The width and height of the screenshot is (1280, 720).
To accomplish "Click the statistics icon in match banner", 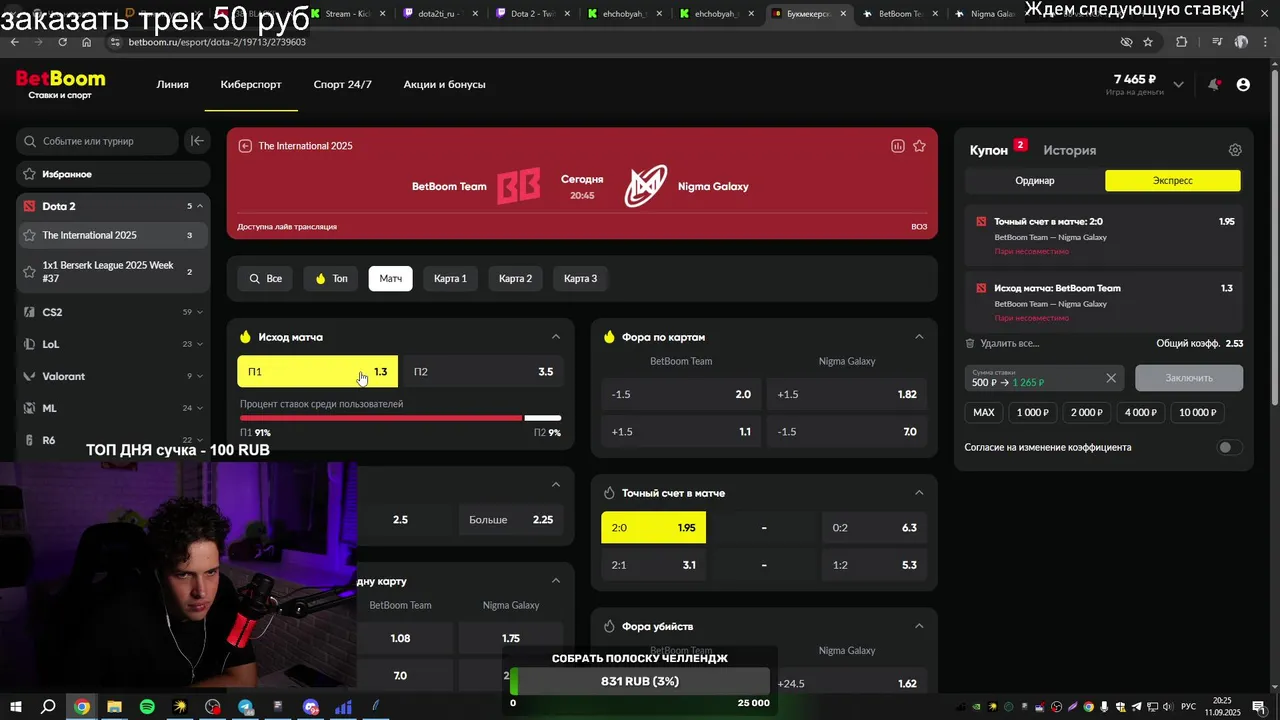I will coord(898,146).
